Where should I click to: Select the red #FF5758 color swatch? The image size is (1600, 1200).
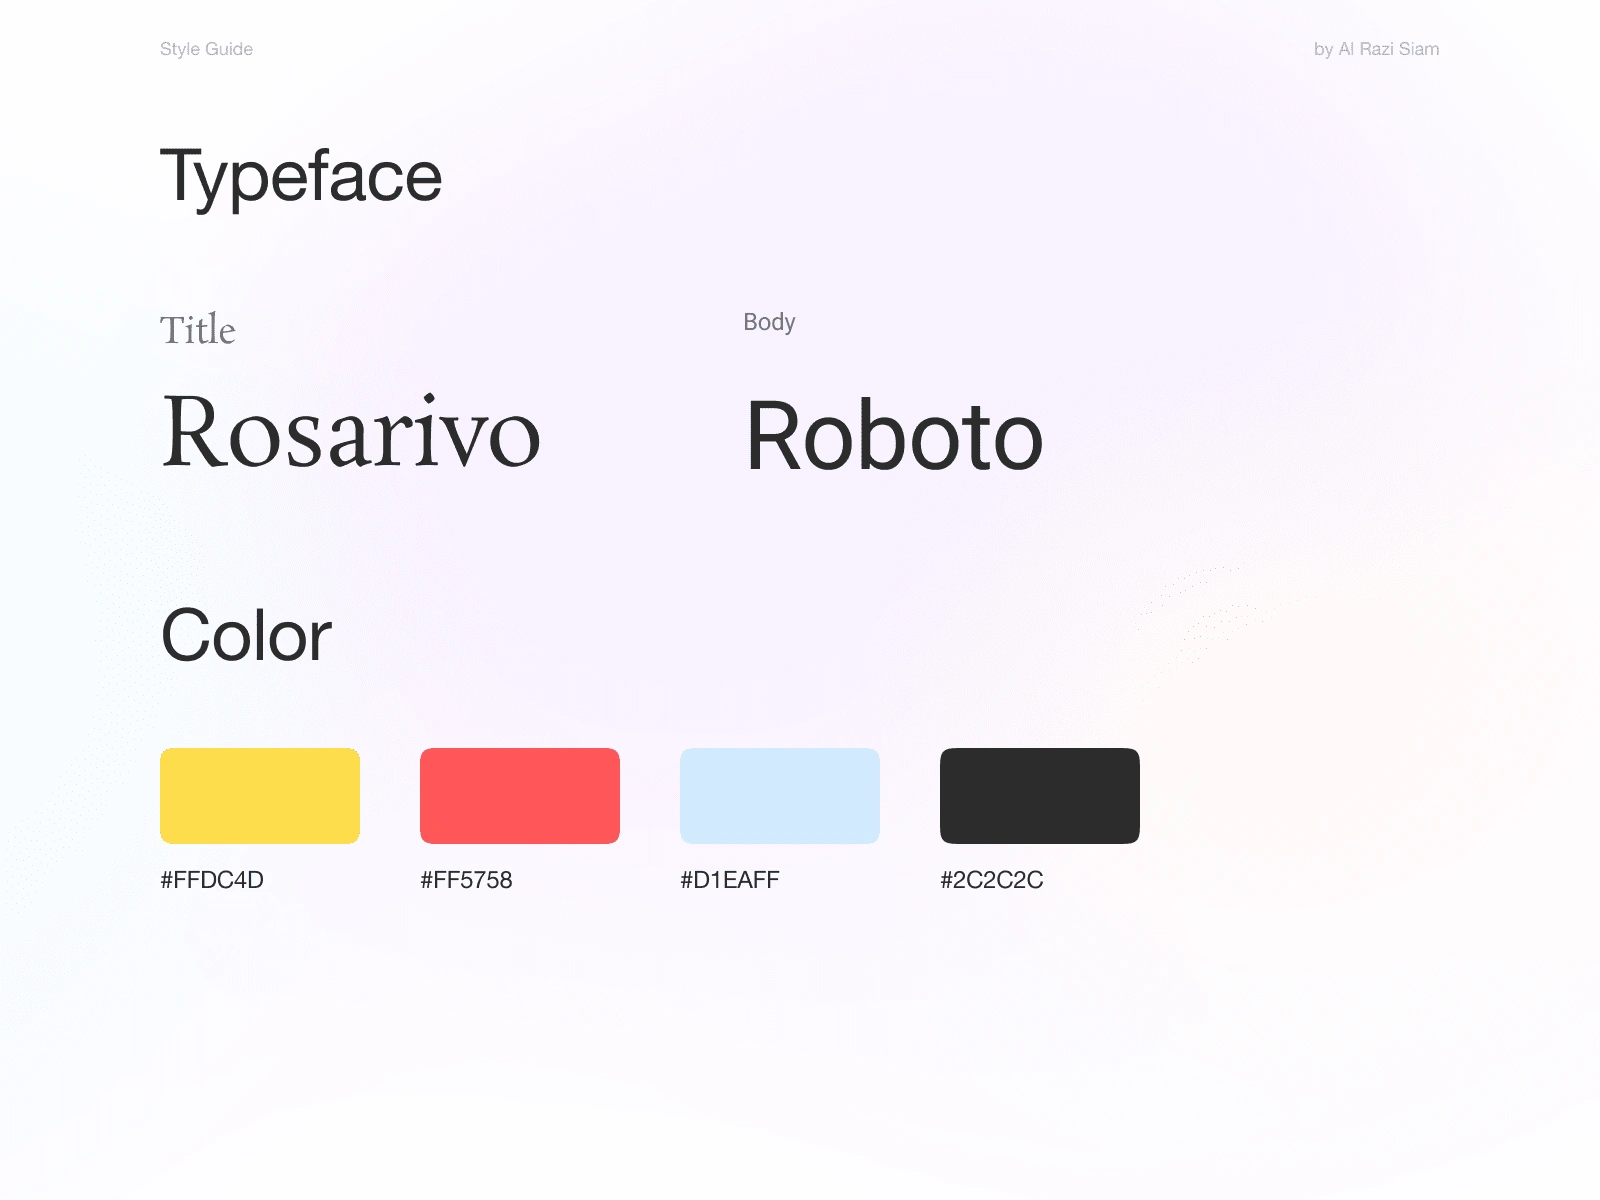520,796
